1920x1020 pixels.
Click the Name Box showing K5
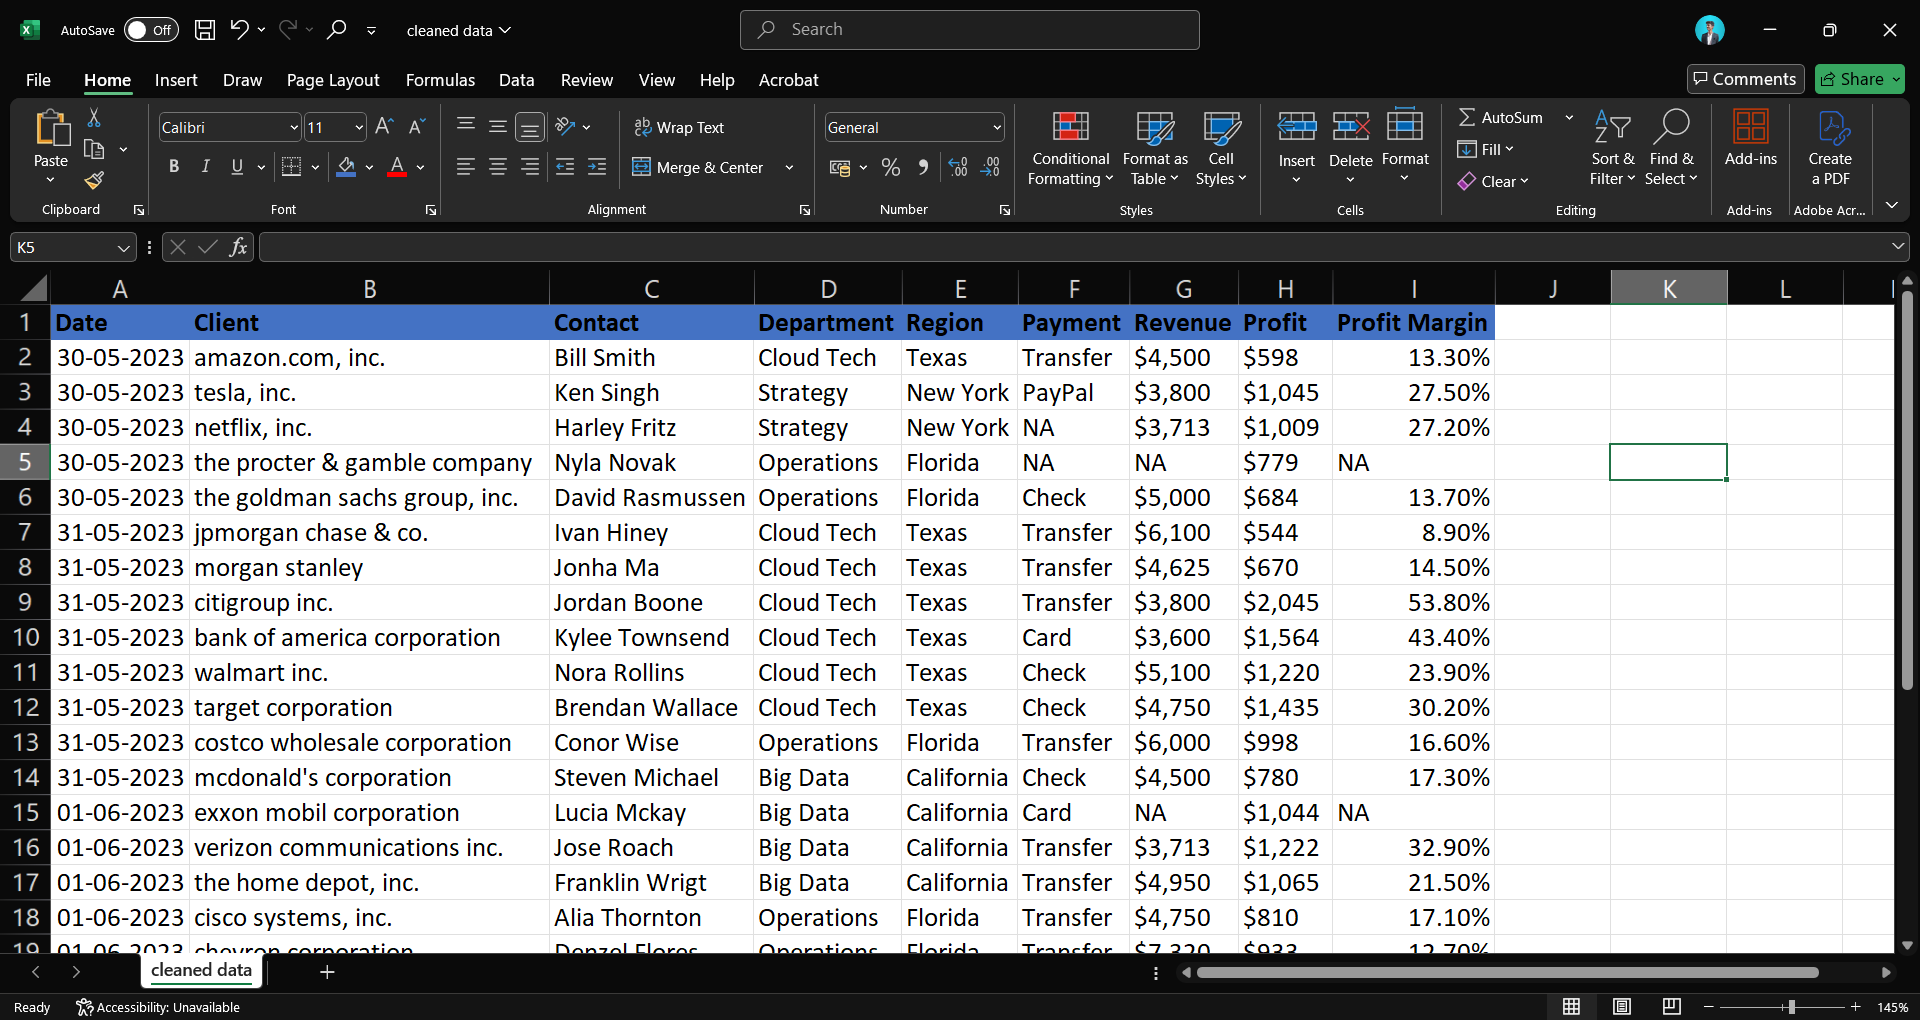click(73, 247)
